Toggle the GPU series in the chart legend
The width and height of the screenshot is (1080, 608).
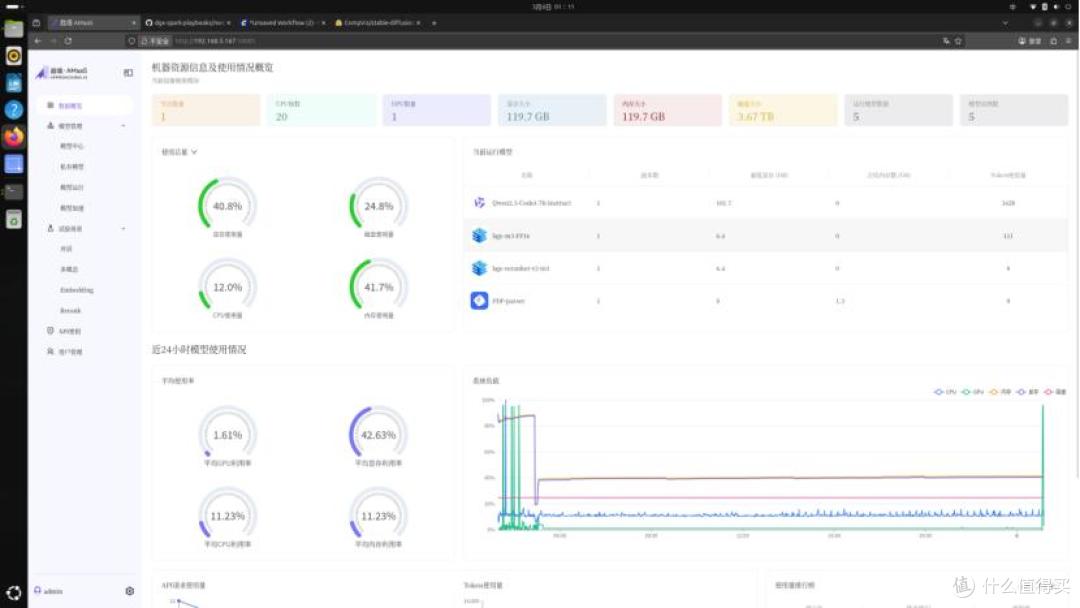(x=972, y=392)
